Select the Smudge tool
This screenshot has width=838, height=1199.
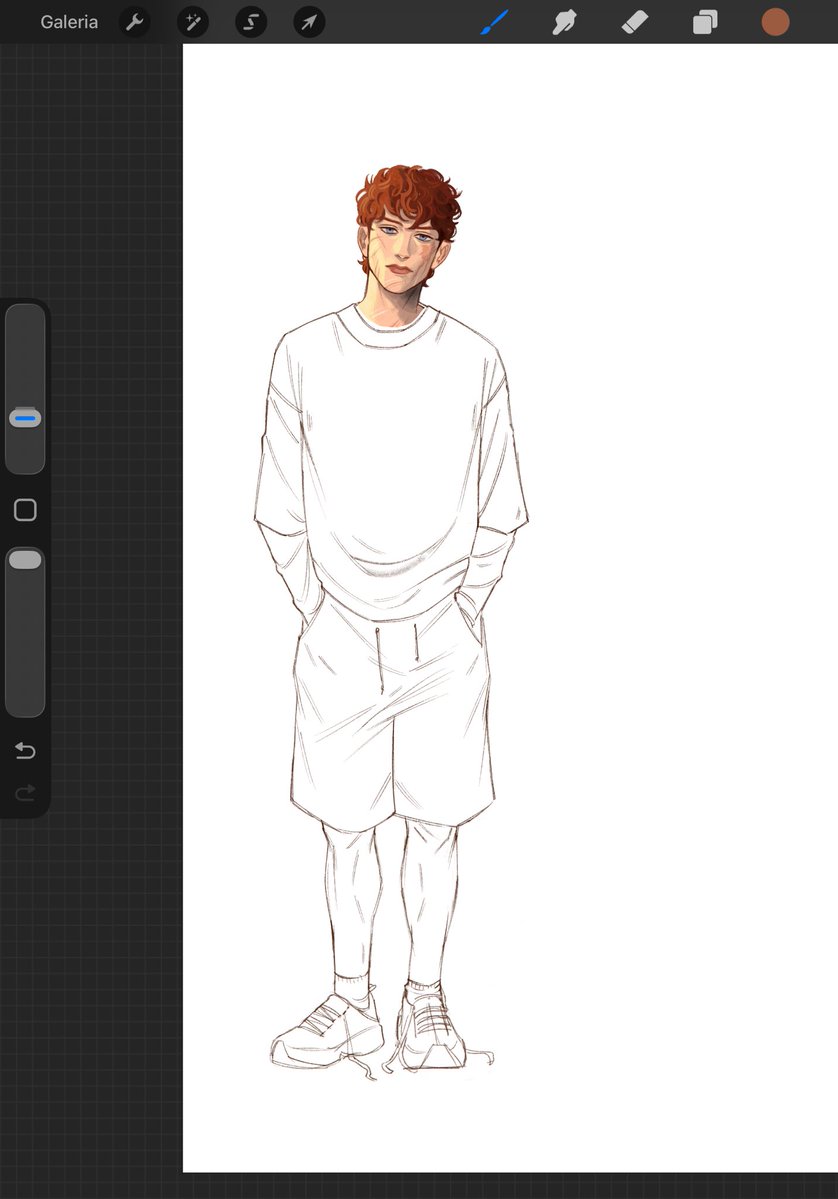coord(564,22)
